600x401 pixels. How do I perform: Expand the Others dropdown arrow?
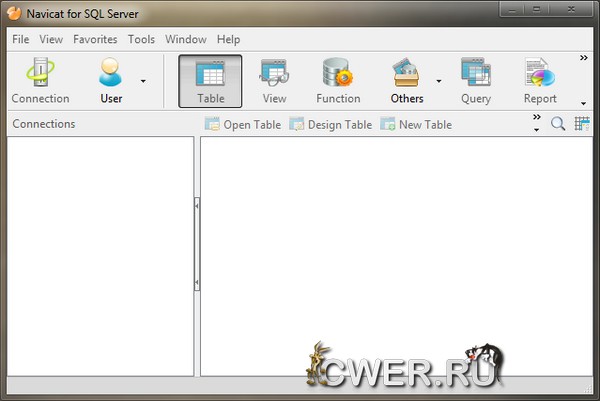(x=438, y=81)
